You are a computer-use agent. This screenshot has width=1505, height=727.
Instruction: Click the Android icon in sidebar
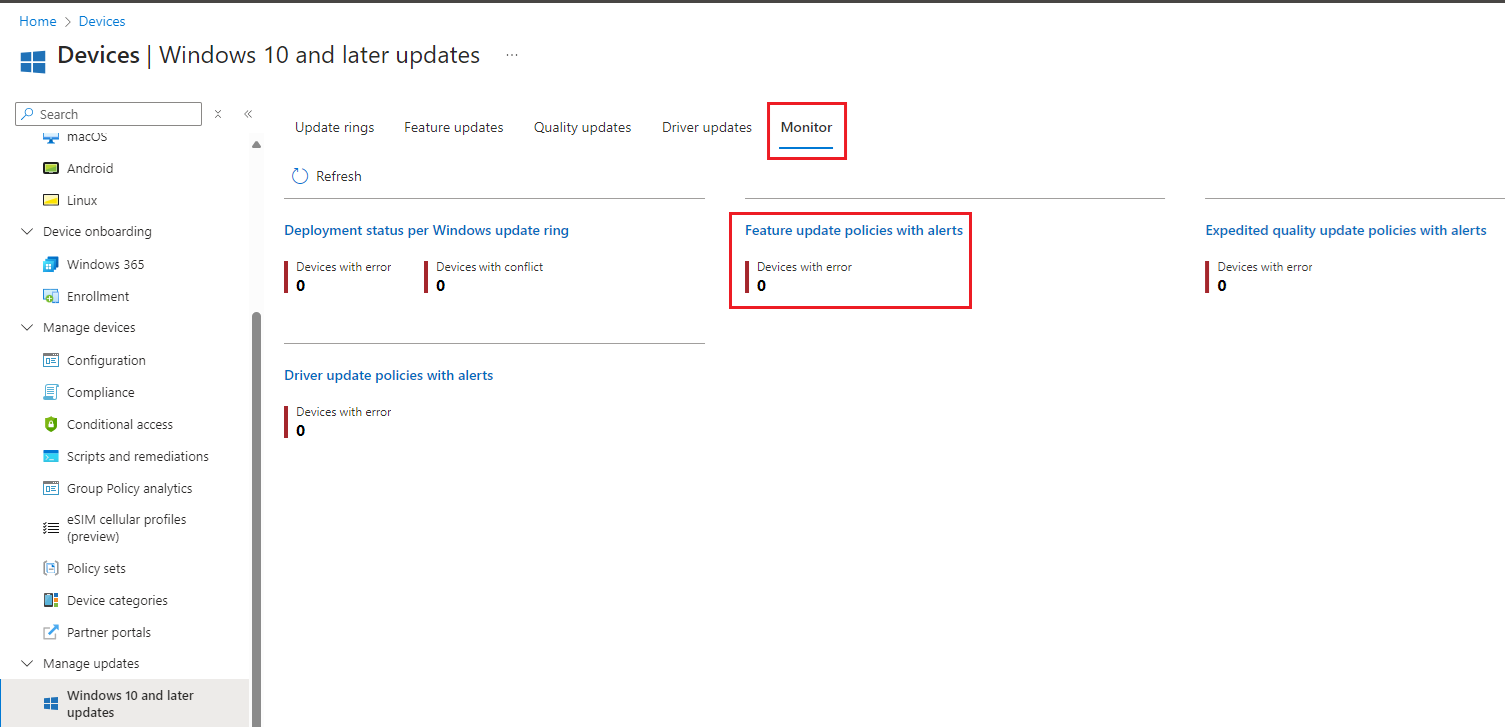[51, 168]
